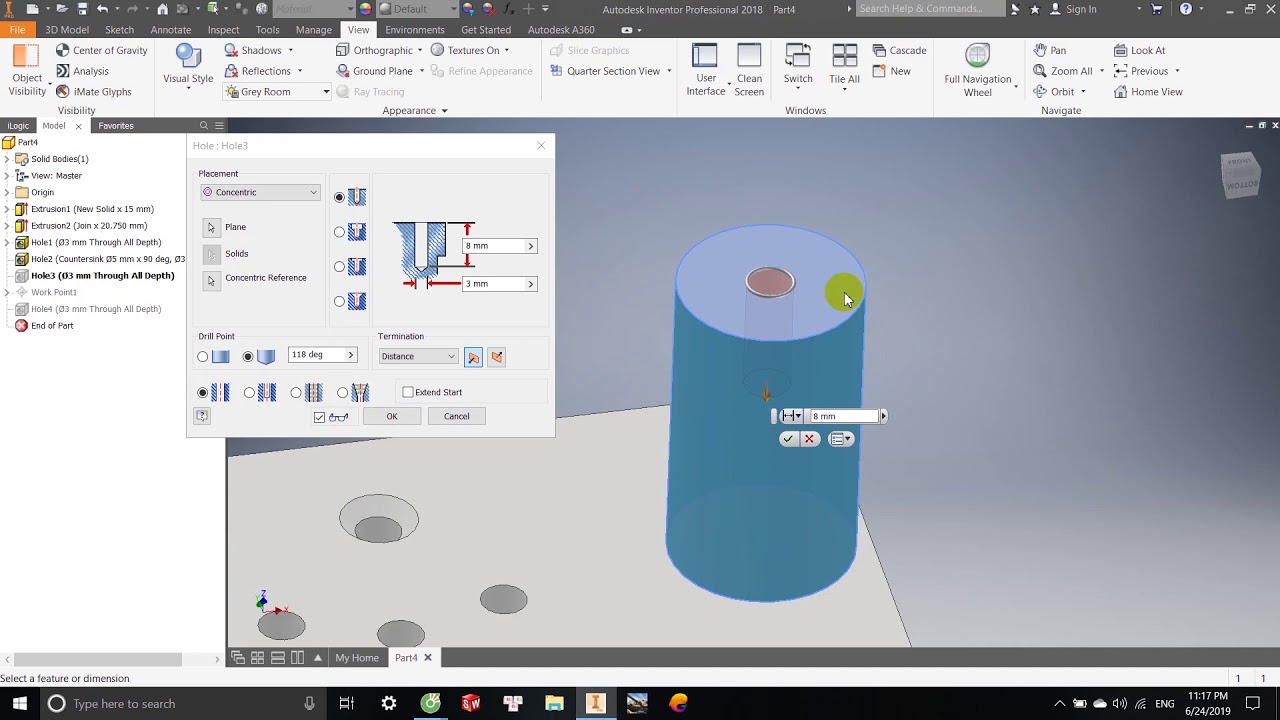Select the flat drill point radio button
The width and height of the screenshot is (1280, 720).
203,357
